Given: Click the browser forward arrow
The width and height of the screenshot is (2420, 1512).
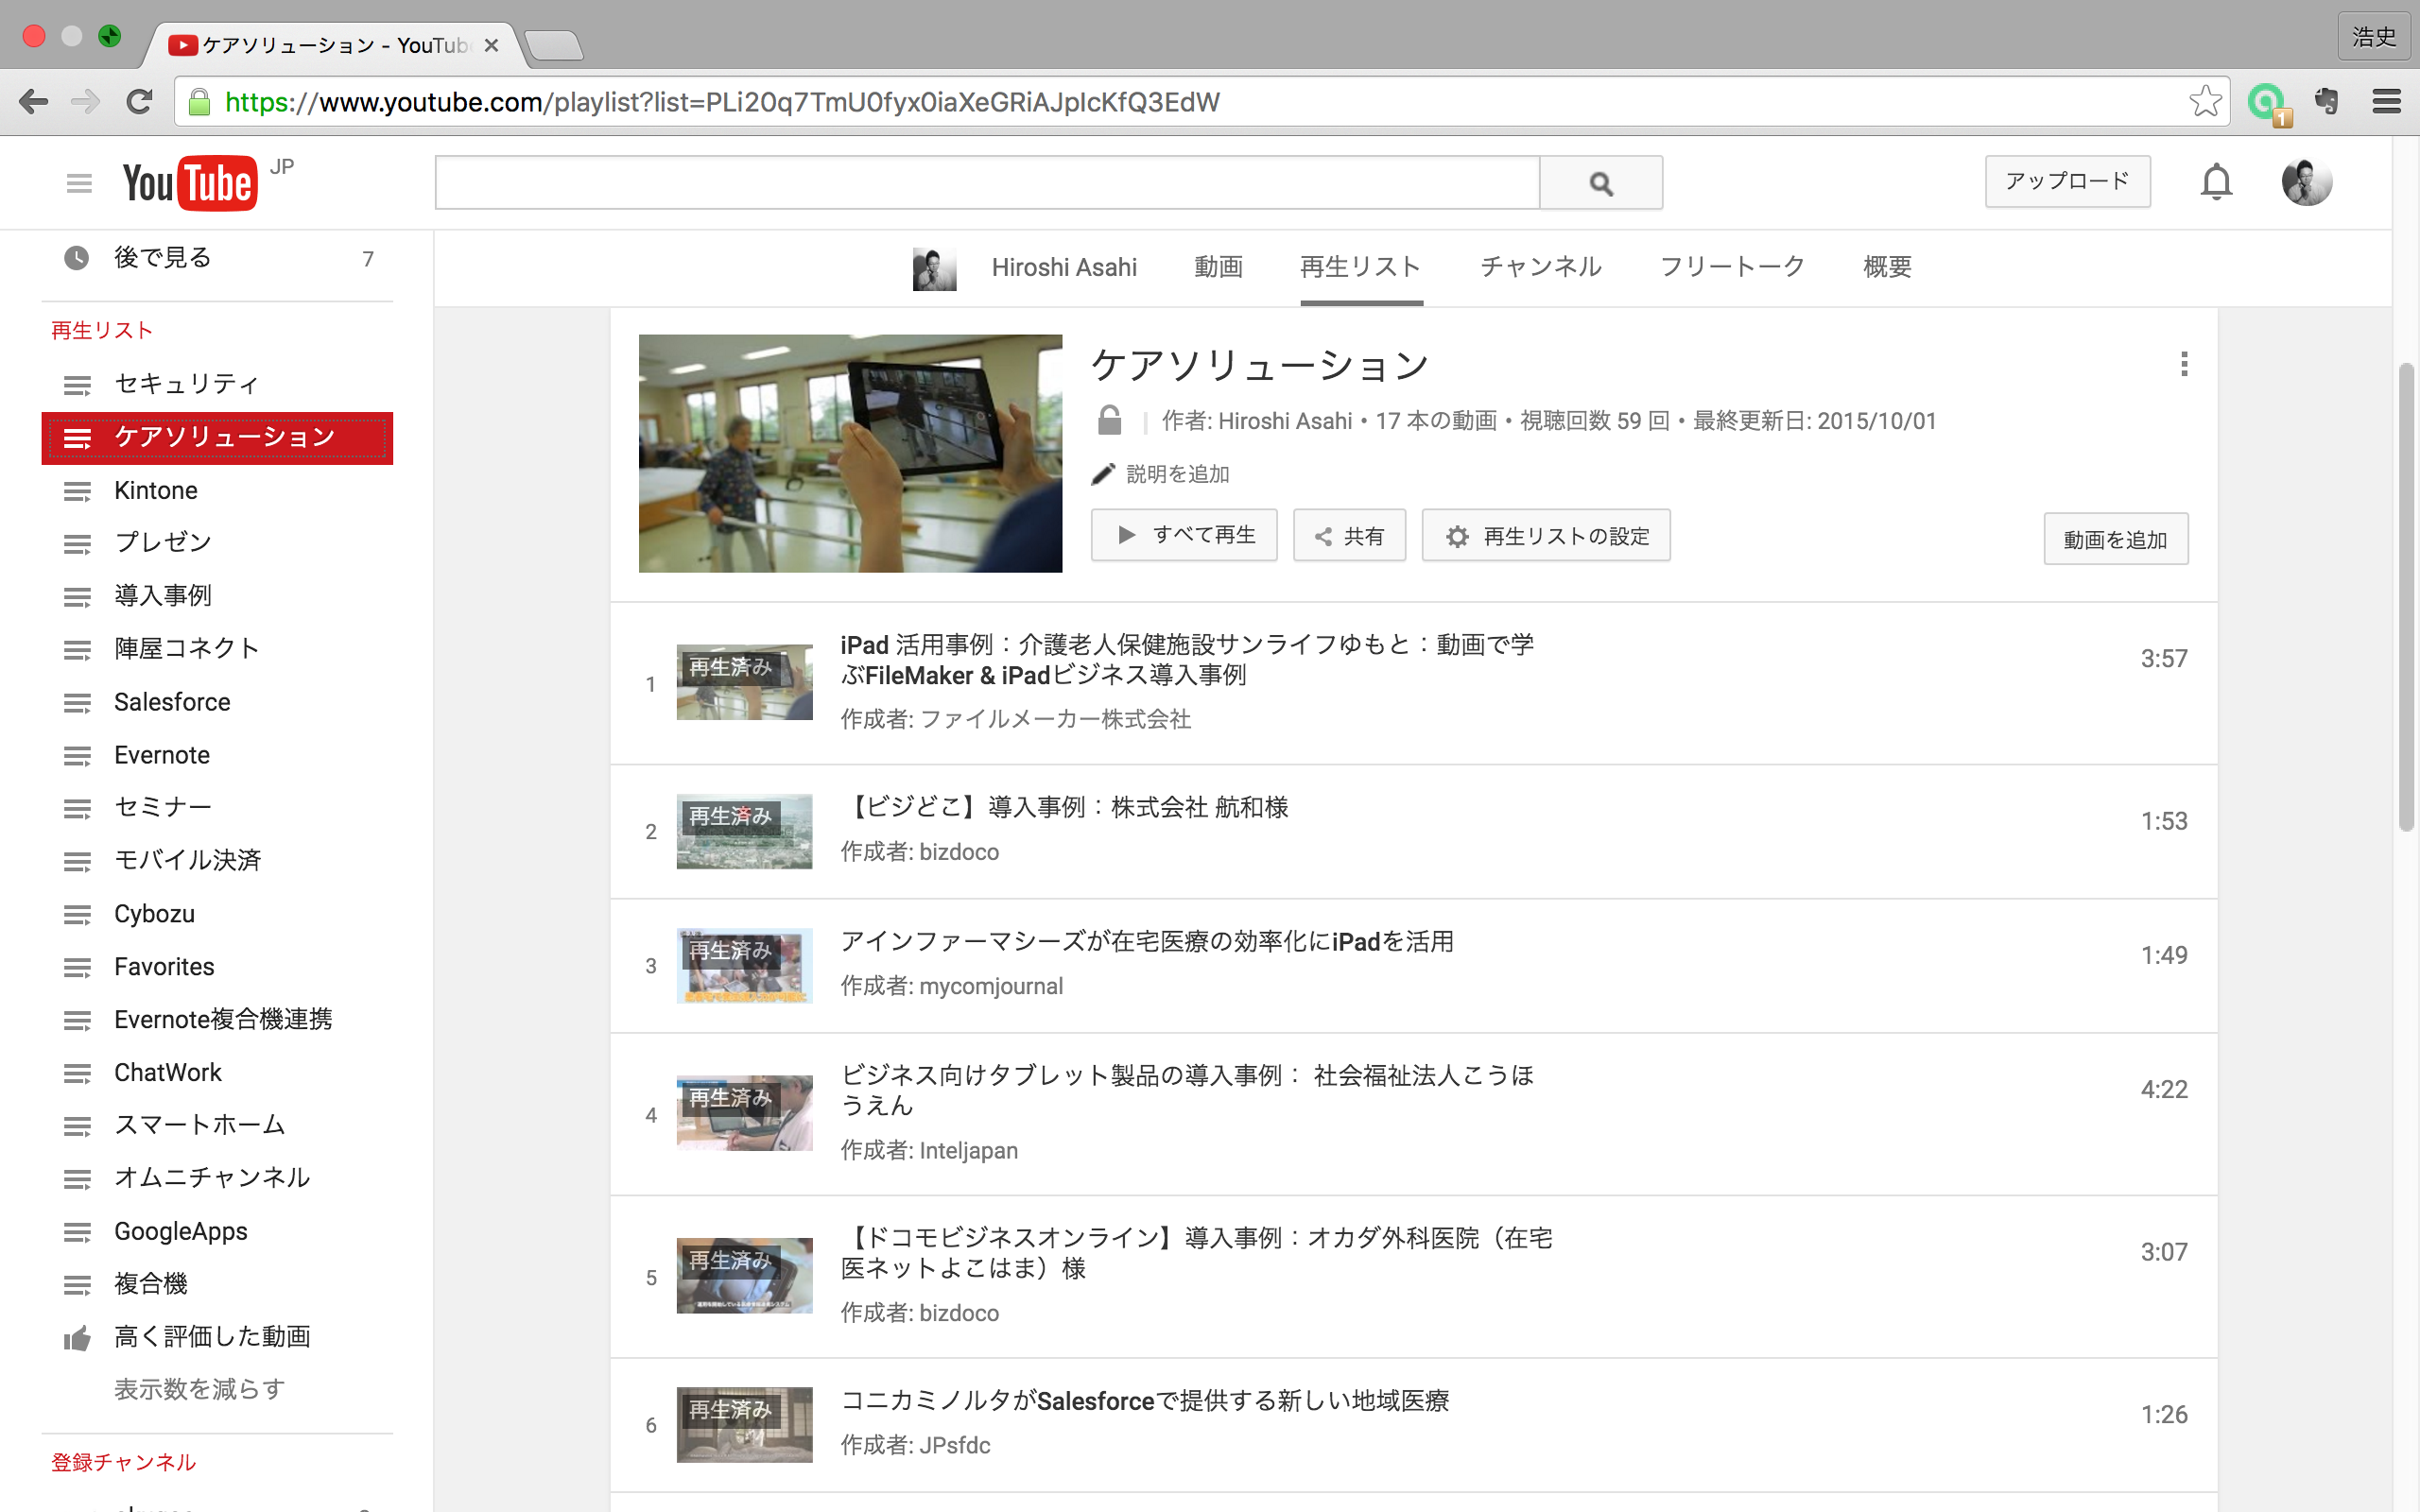Looking at the screenshot, I should coord(86,102).
